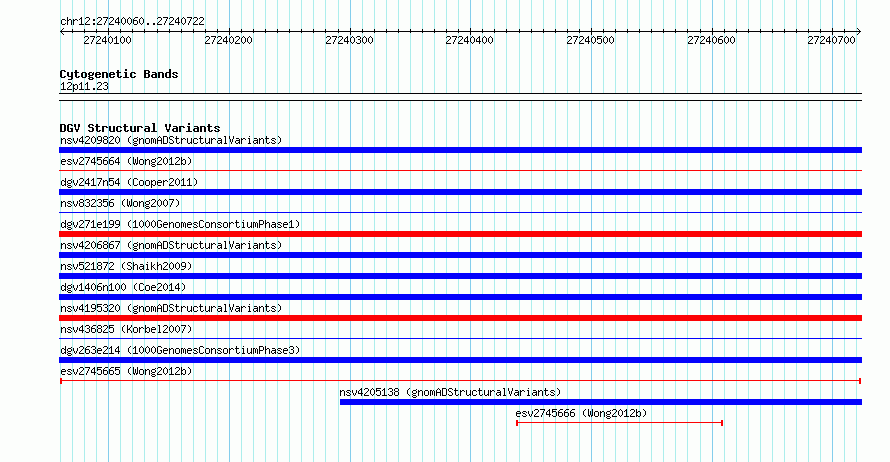Click the 12p11.23 band label

[x=84, y=86]
